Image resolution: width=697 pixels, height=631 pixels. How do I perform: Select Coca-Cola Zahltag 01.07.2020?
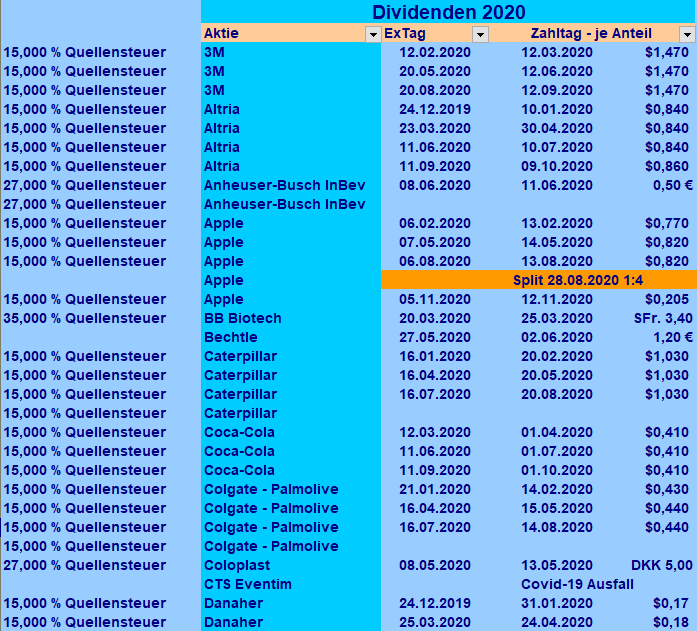[557, 451]
